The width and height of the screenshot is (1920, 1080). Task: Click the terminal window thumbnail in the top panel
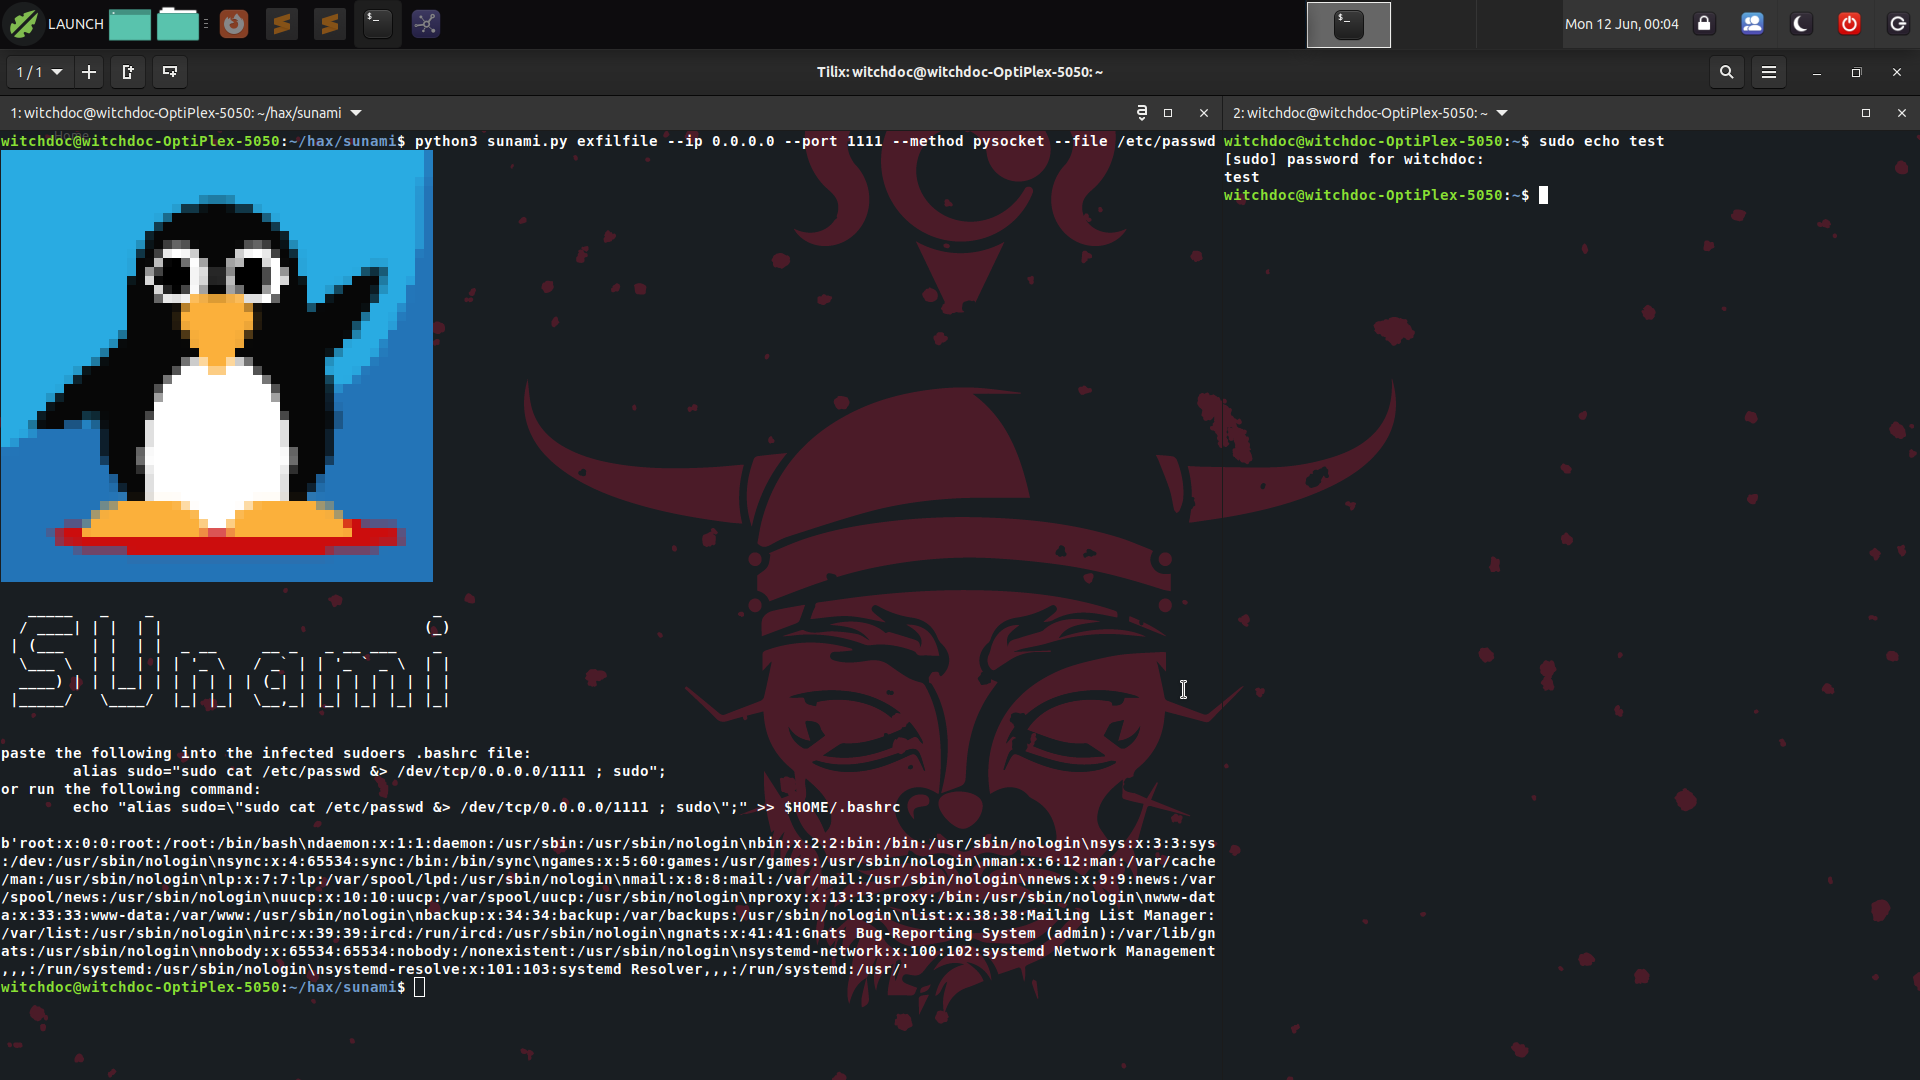point(1348,24)
